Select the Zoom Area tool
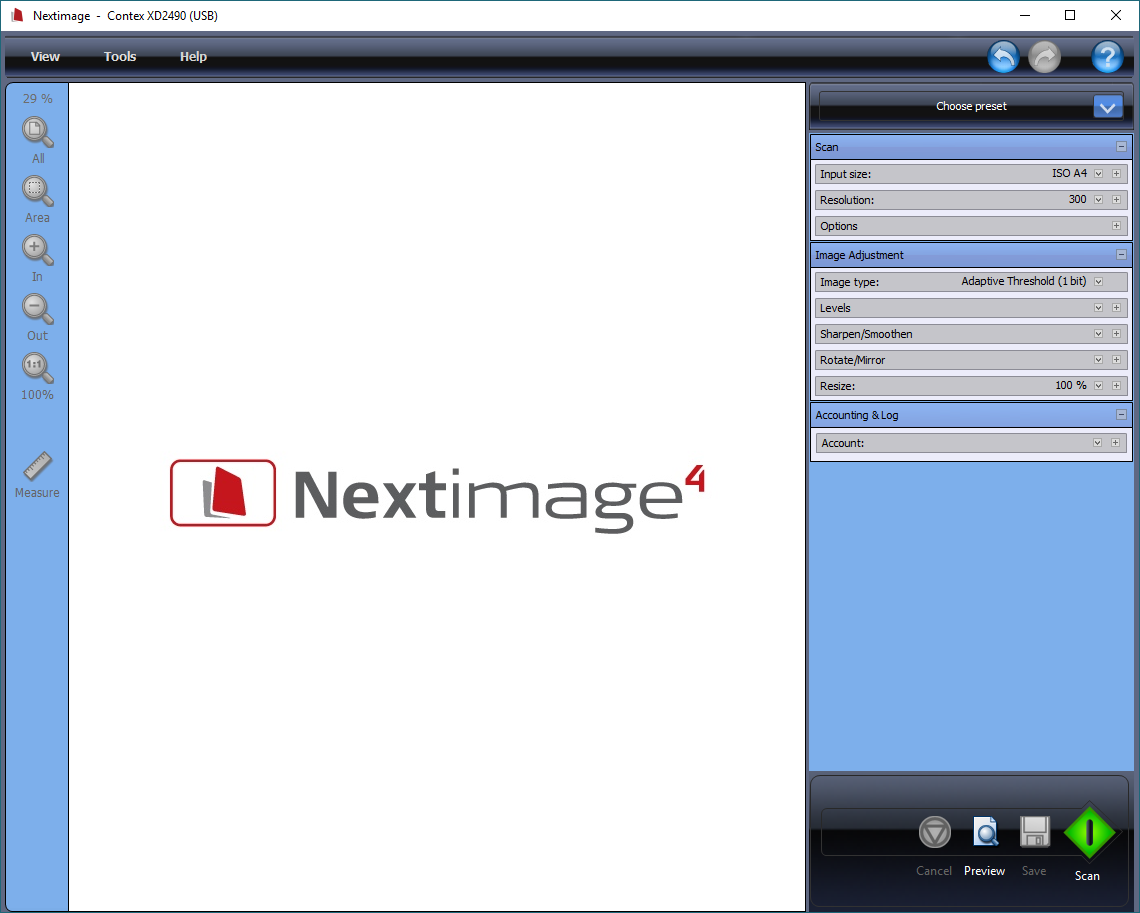The image size is (1140, 913). [37, 191]
